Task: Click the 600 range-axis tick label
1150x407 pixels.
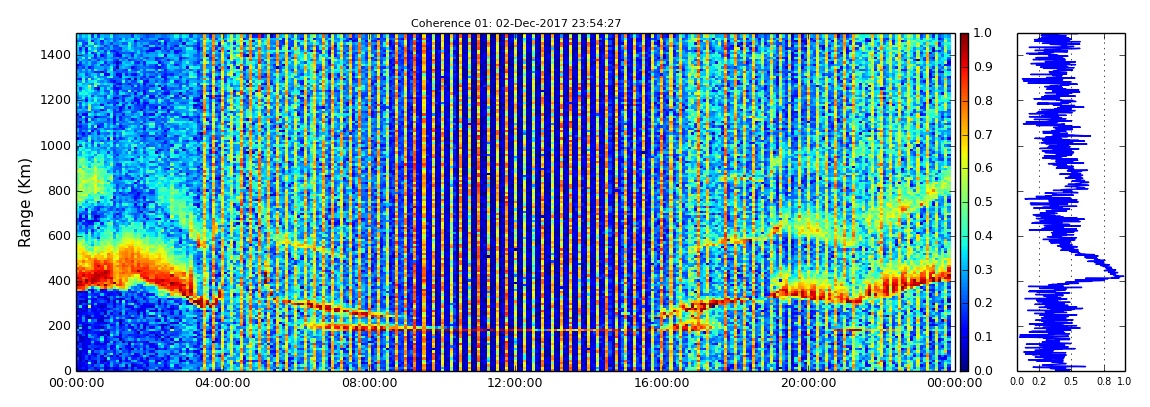Action: pyautogui.click(x=61, y=235)
